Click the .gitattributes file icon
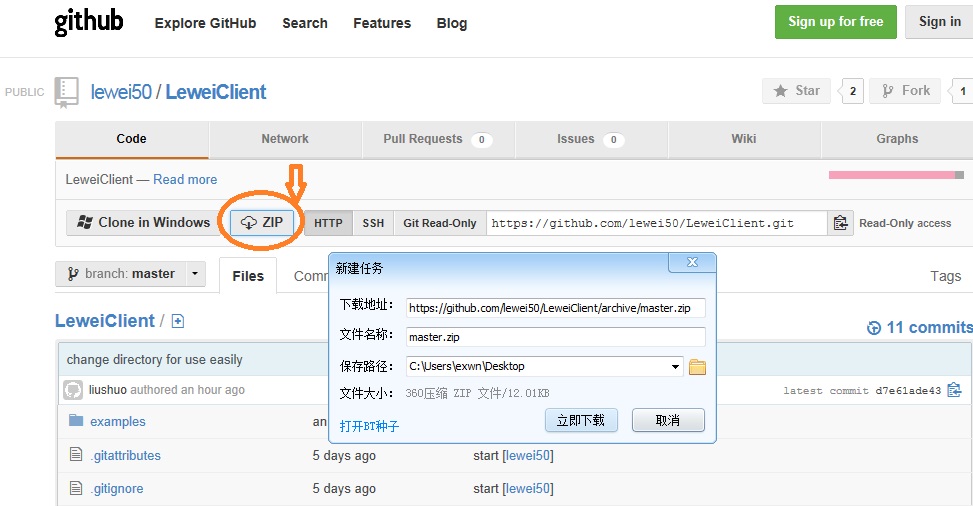 click(x=76, y=454)
